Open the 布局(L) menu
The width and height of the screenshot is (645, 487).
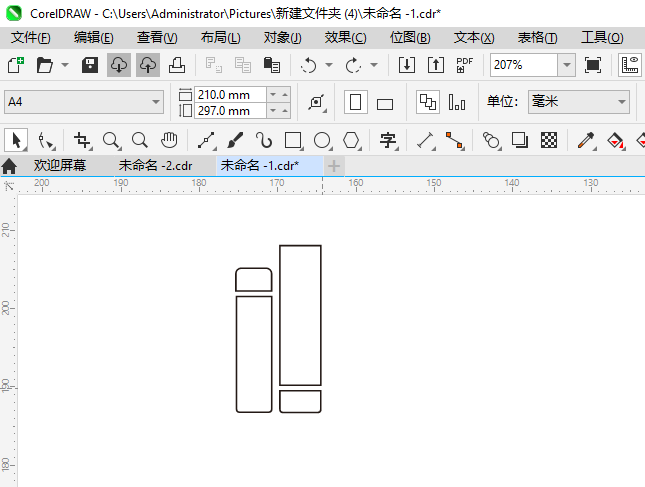(x=220, y=38)
